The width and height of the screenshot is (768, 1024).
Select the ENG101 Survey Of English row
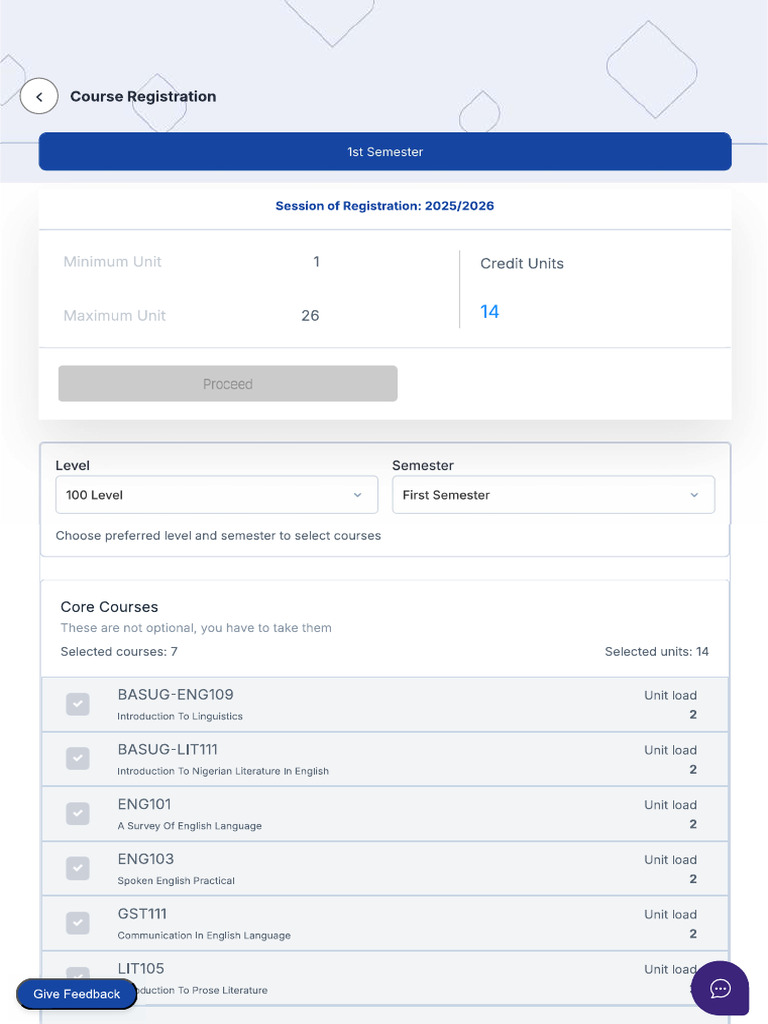tap(385, 814)
